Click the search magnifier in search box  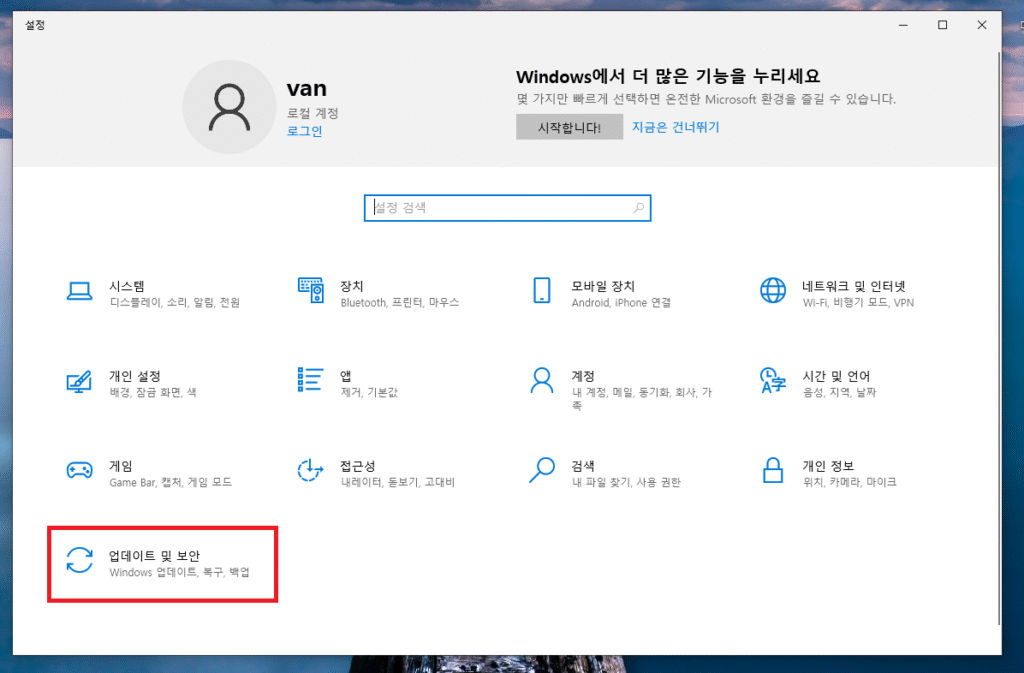(639, 208)
